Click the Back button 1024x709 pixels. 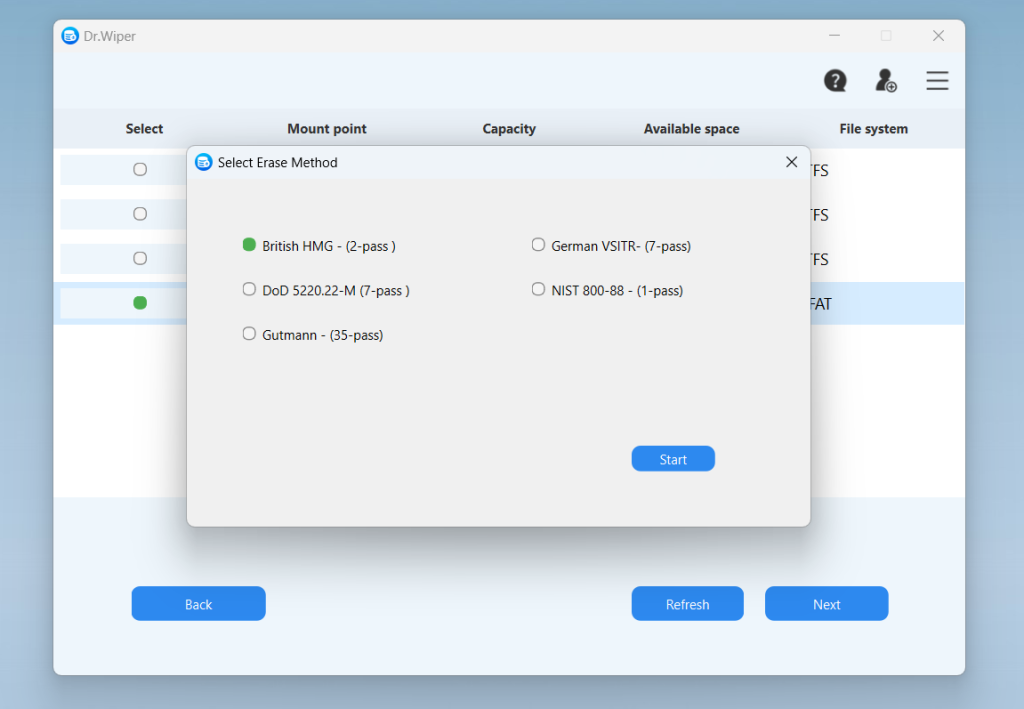(198, 603)
